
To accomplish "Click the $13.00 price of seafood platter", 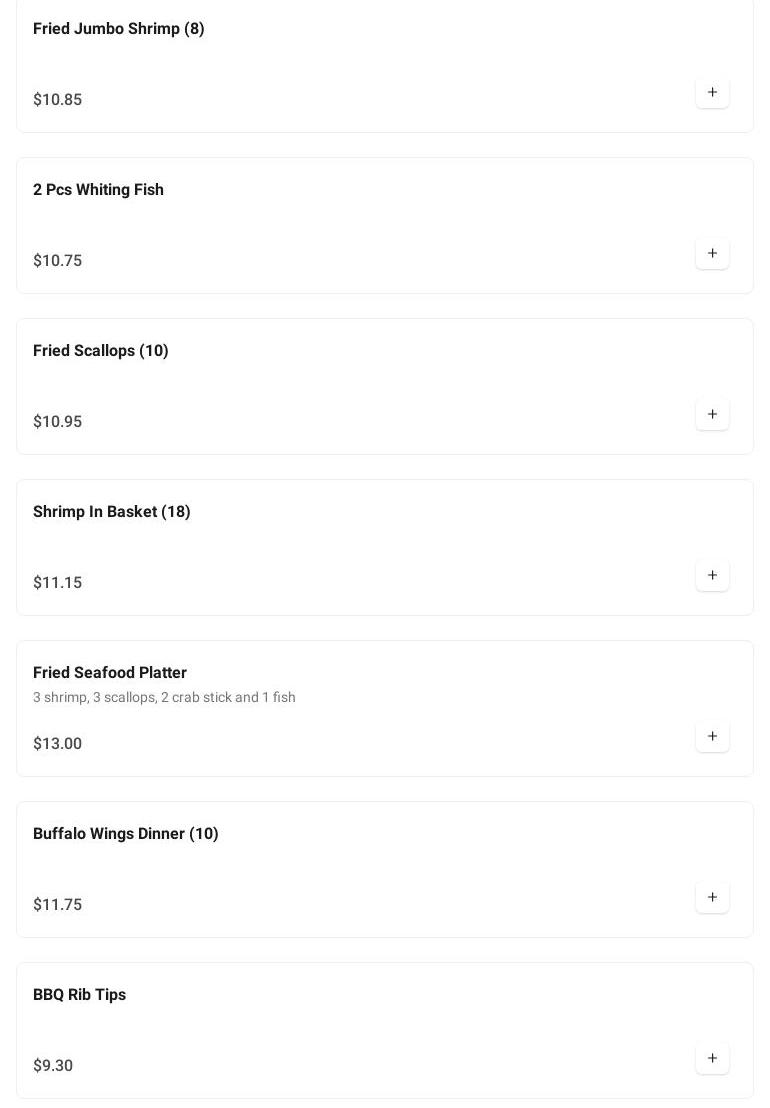I will click(57, 744).
